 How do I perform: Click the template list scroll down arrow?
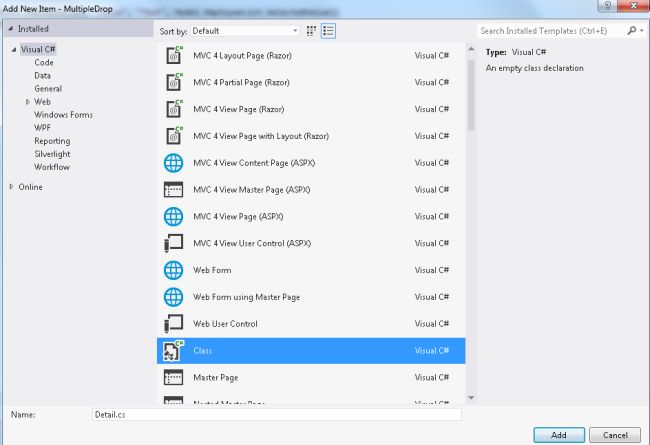point(471,398)
